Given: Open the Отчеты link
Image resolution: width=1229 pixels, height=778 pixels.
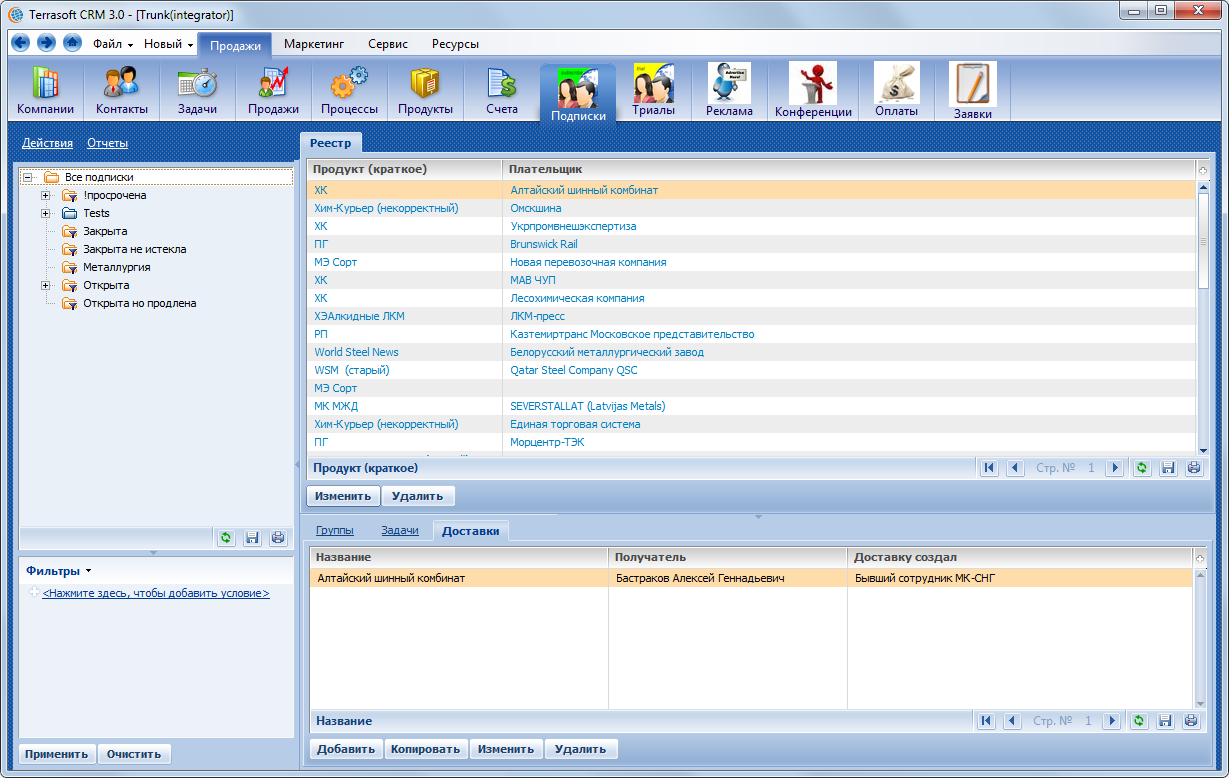Looking at the screenshot, I should pos(107,143).
